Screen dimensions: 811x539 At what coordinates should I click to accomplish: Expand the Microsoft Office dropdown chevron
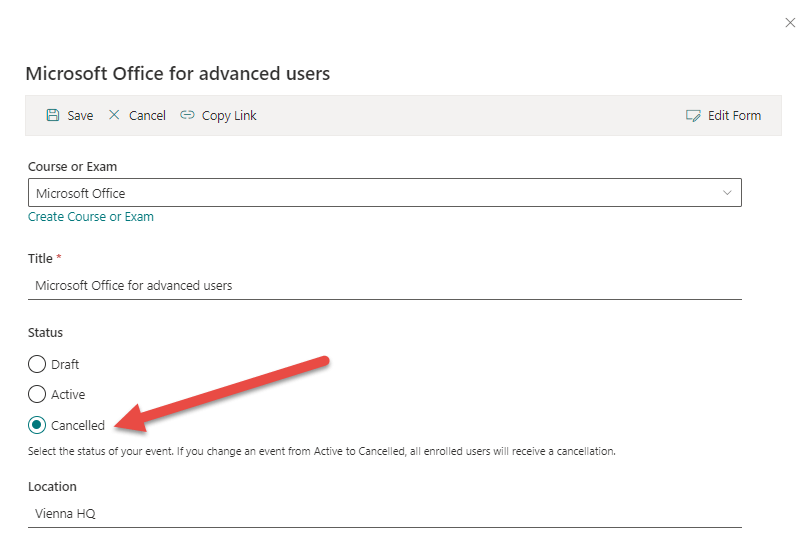[x=727, y=193]
